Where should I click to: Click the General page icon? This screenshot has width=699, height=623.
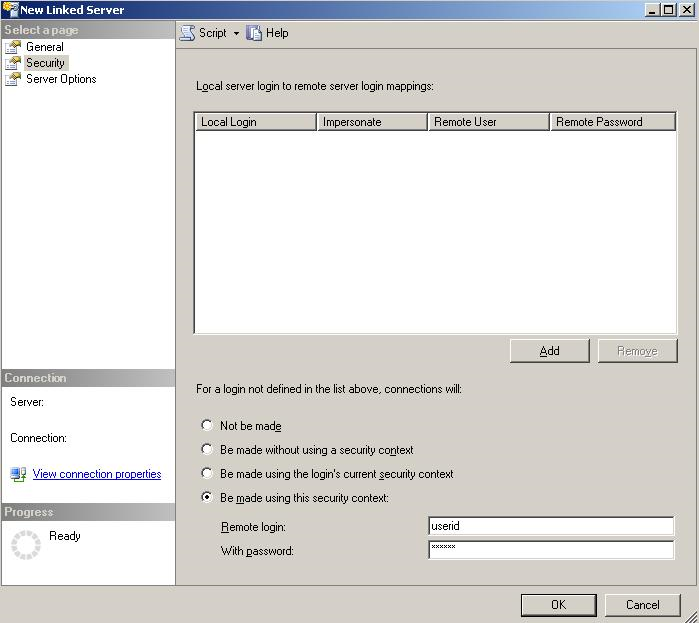point(13,47)
